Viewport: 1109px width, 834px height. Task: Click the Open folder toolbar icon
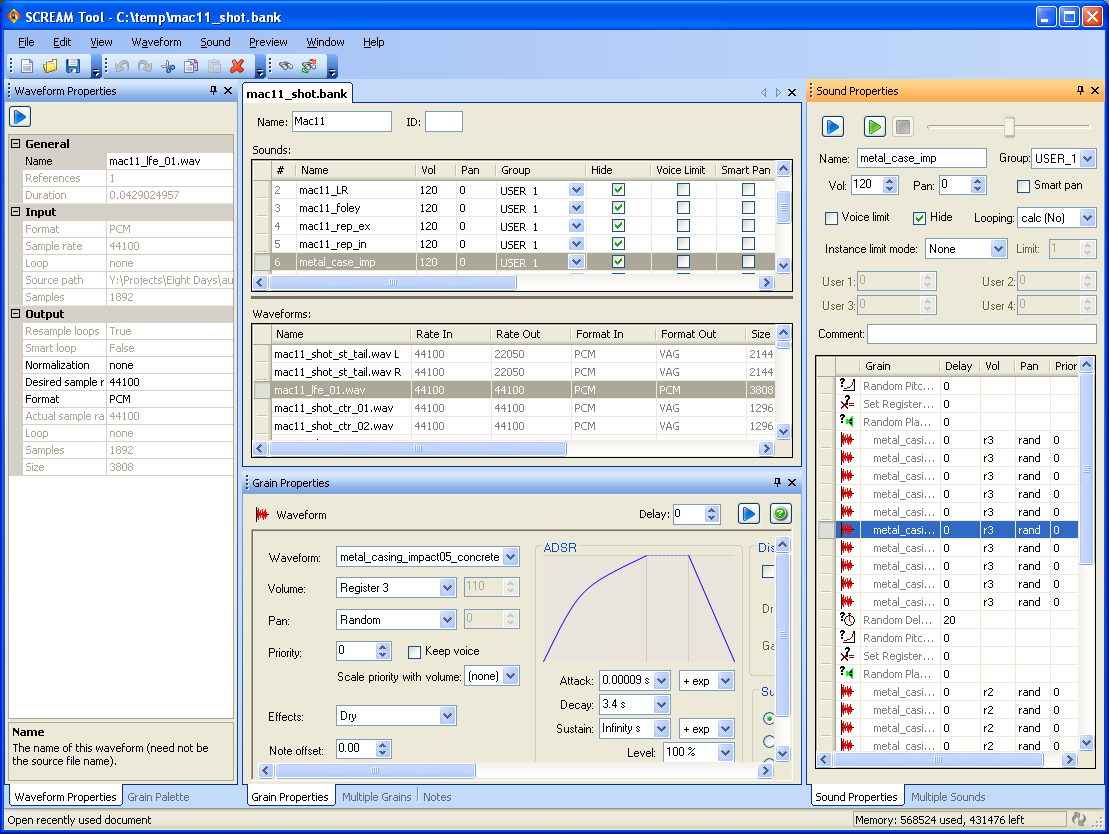coord(50,66)
